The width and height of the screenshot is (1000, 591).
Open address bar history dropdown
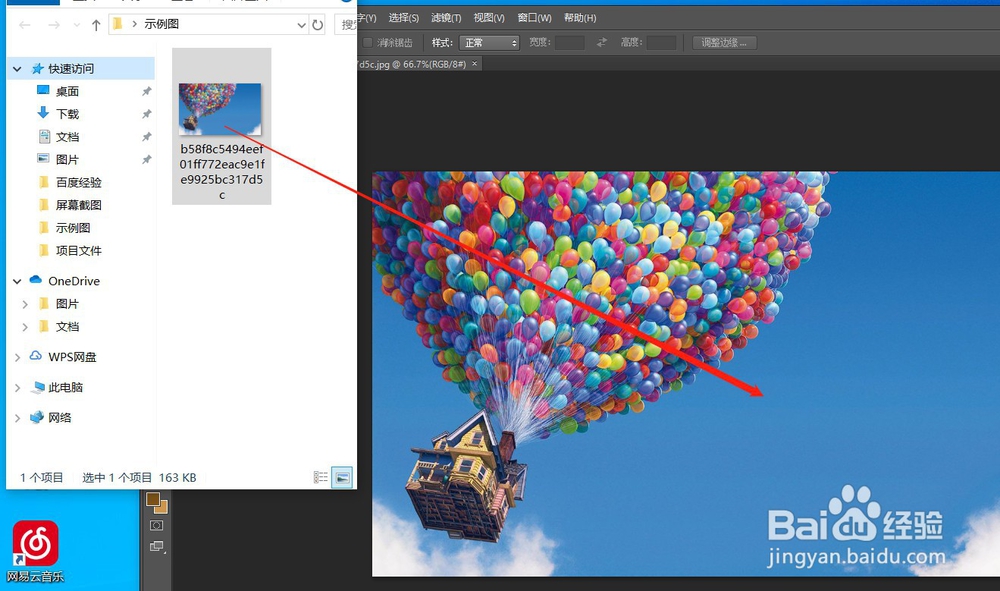click(301, 25)
